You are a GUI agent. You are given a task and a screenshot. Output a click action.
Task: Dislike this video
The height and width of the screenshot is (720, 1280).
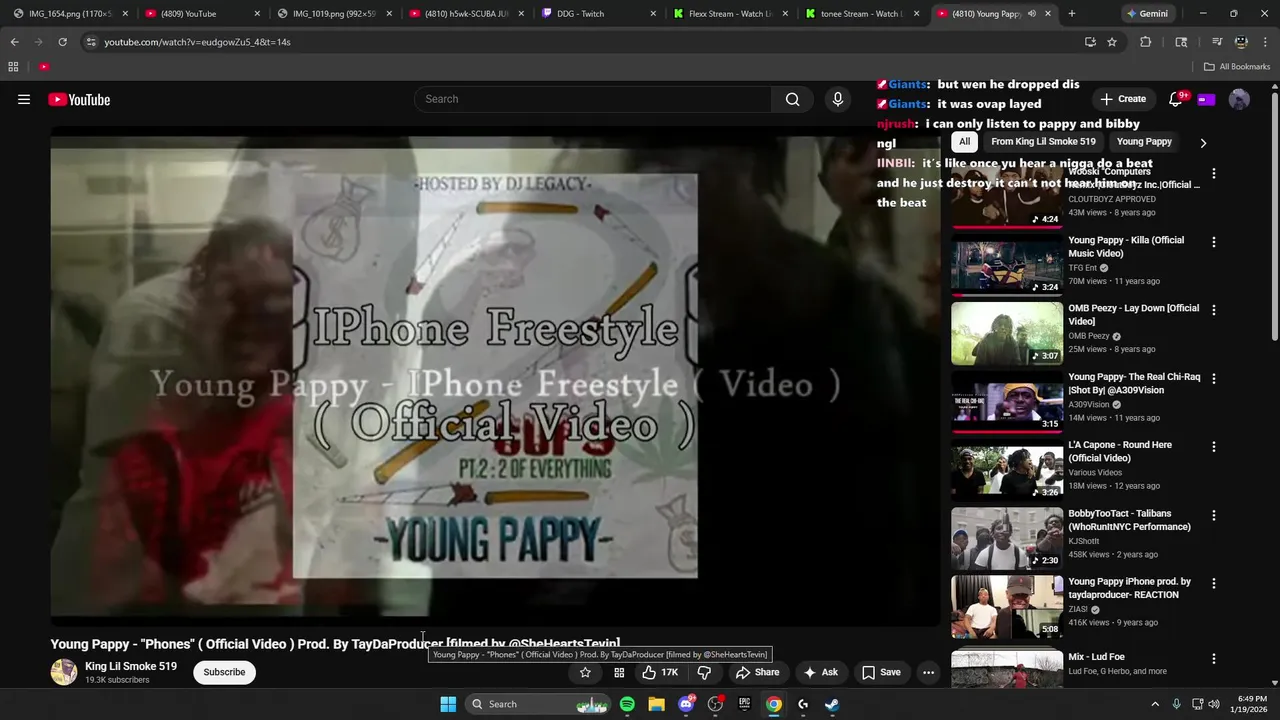click(704, 672)
